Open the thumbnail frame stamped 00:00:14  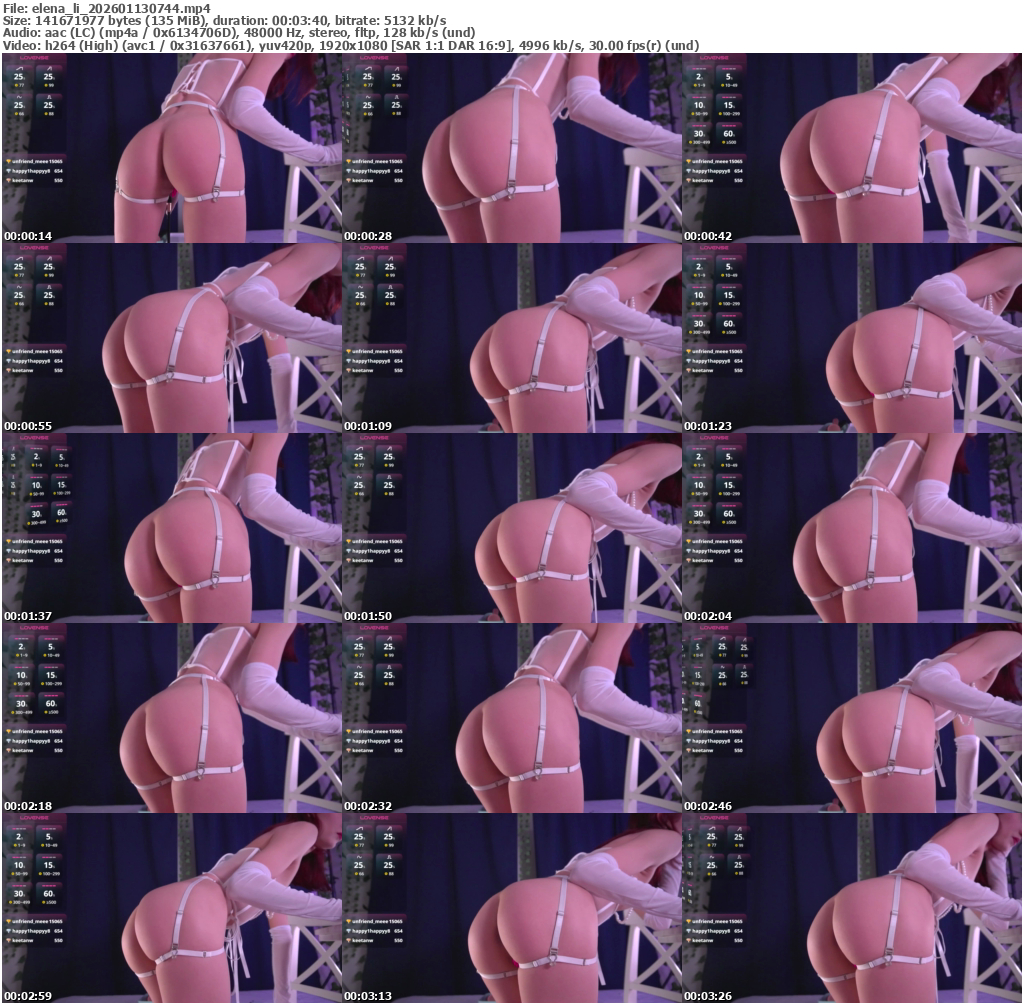point(172,148)
